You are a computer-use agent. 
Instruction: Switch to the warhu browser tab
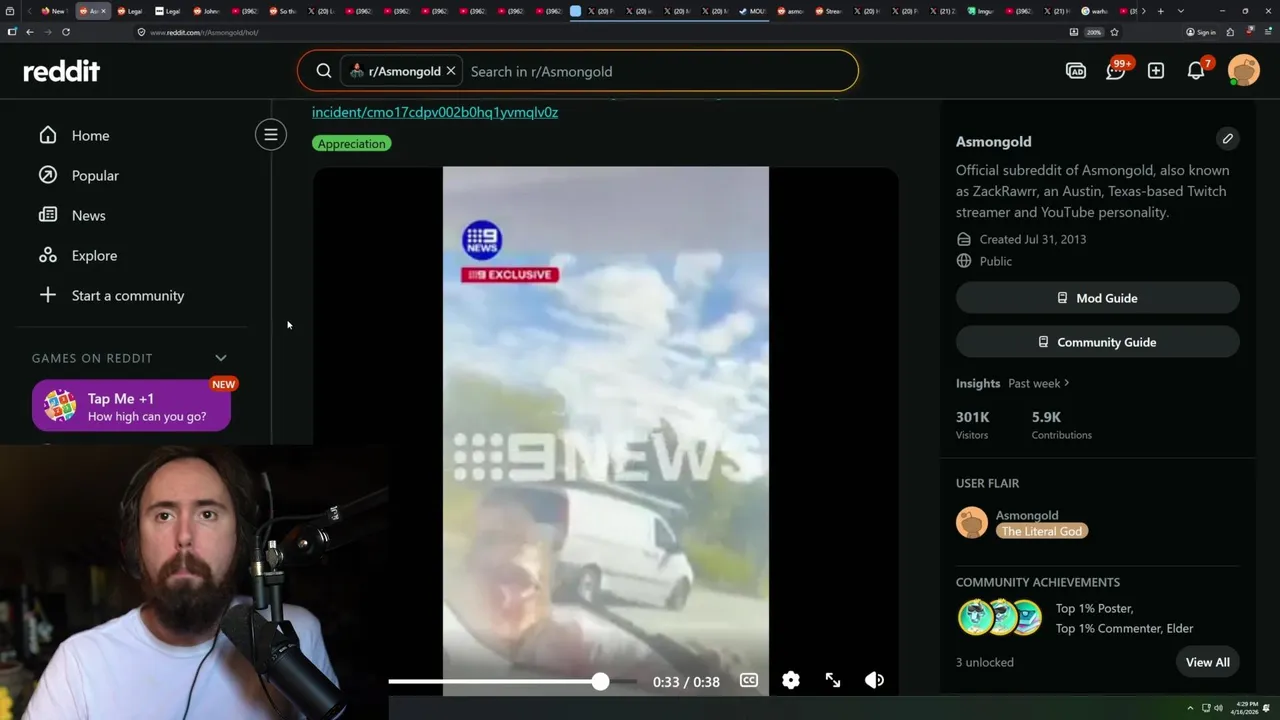click(1097, 11)
